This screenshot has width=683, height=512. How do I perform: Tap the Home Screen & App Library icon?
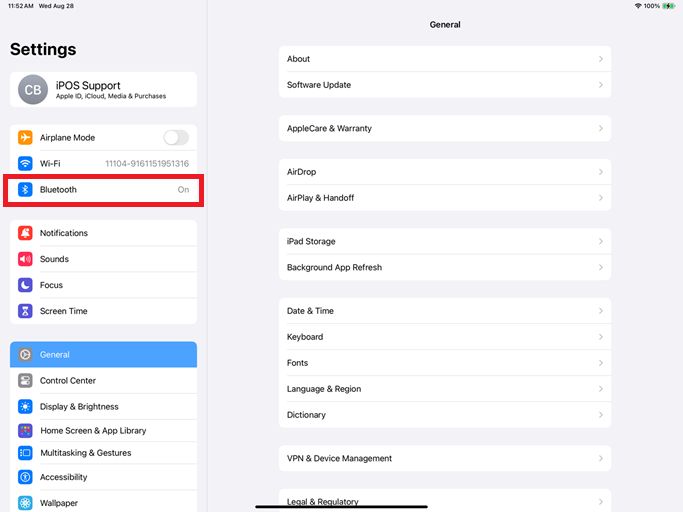(x=25, y=431)
